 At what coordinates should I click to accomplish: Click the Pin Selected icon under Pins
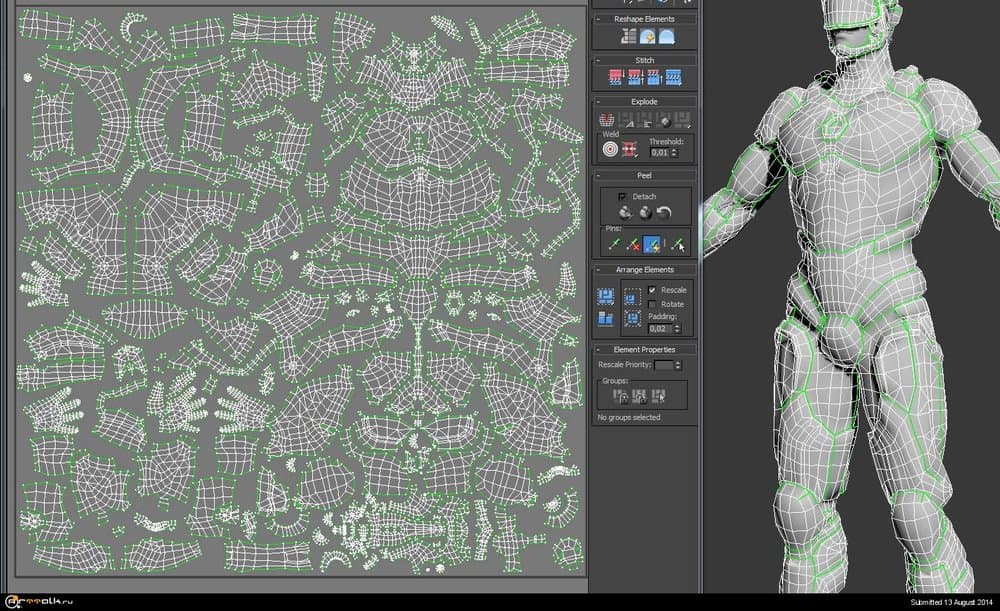613,243
